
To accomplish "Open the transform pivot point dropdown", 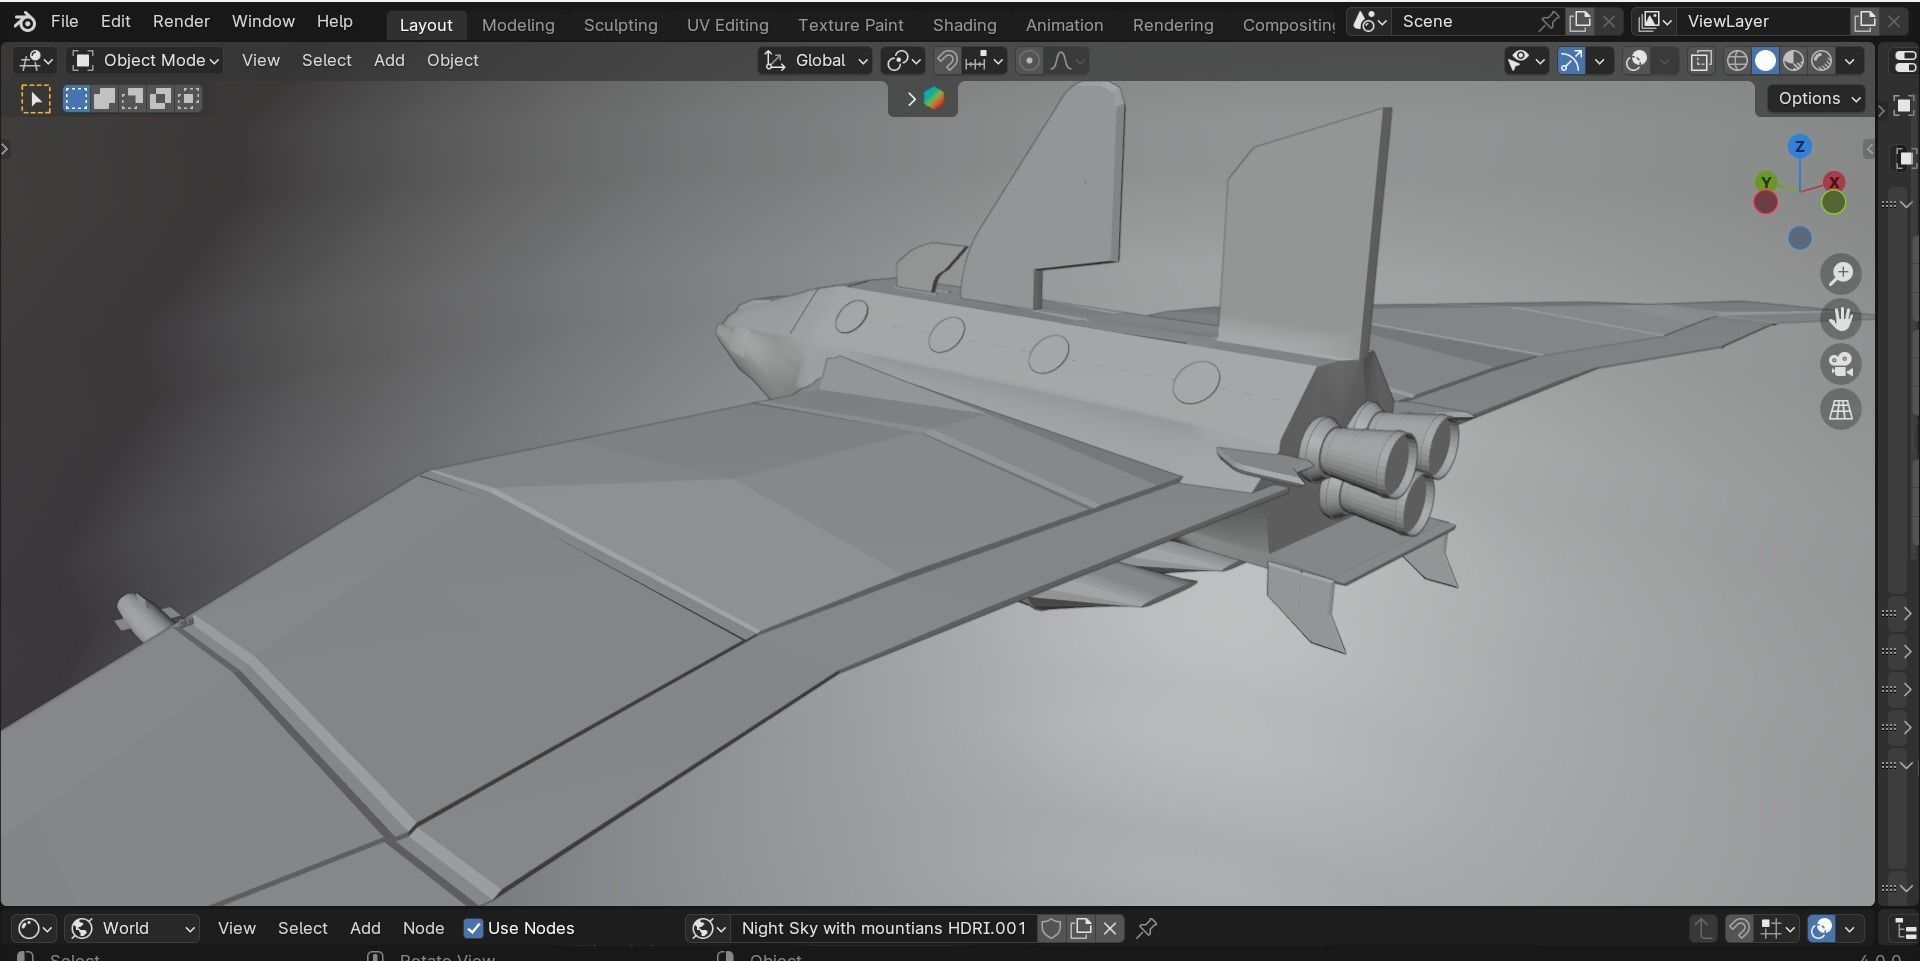I will click(903, 61).
